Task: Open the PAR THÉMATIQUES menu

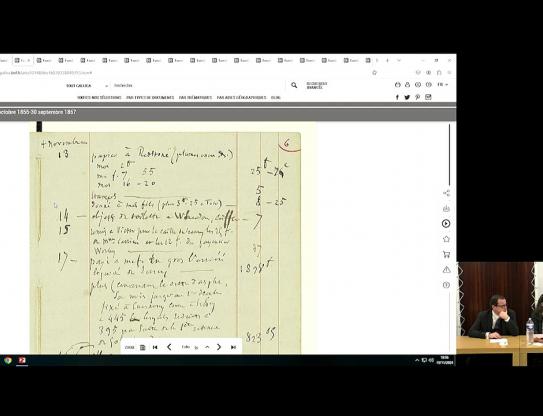Action: [195, 98]
